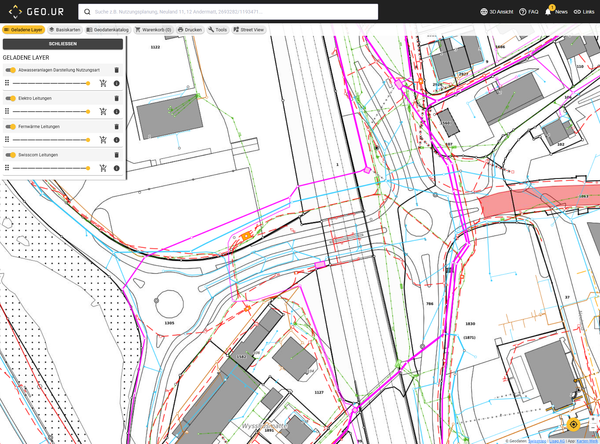
Task: Show info for Elektro Leitungen
Action: 117,112
